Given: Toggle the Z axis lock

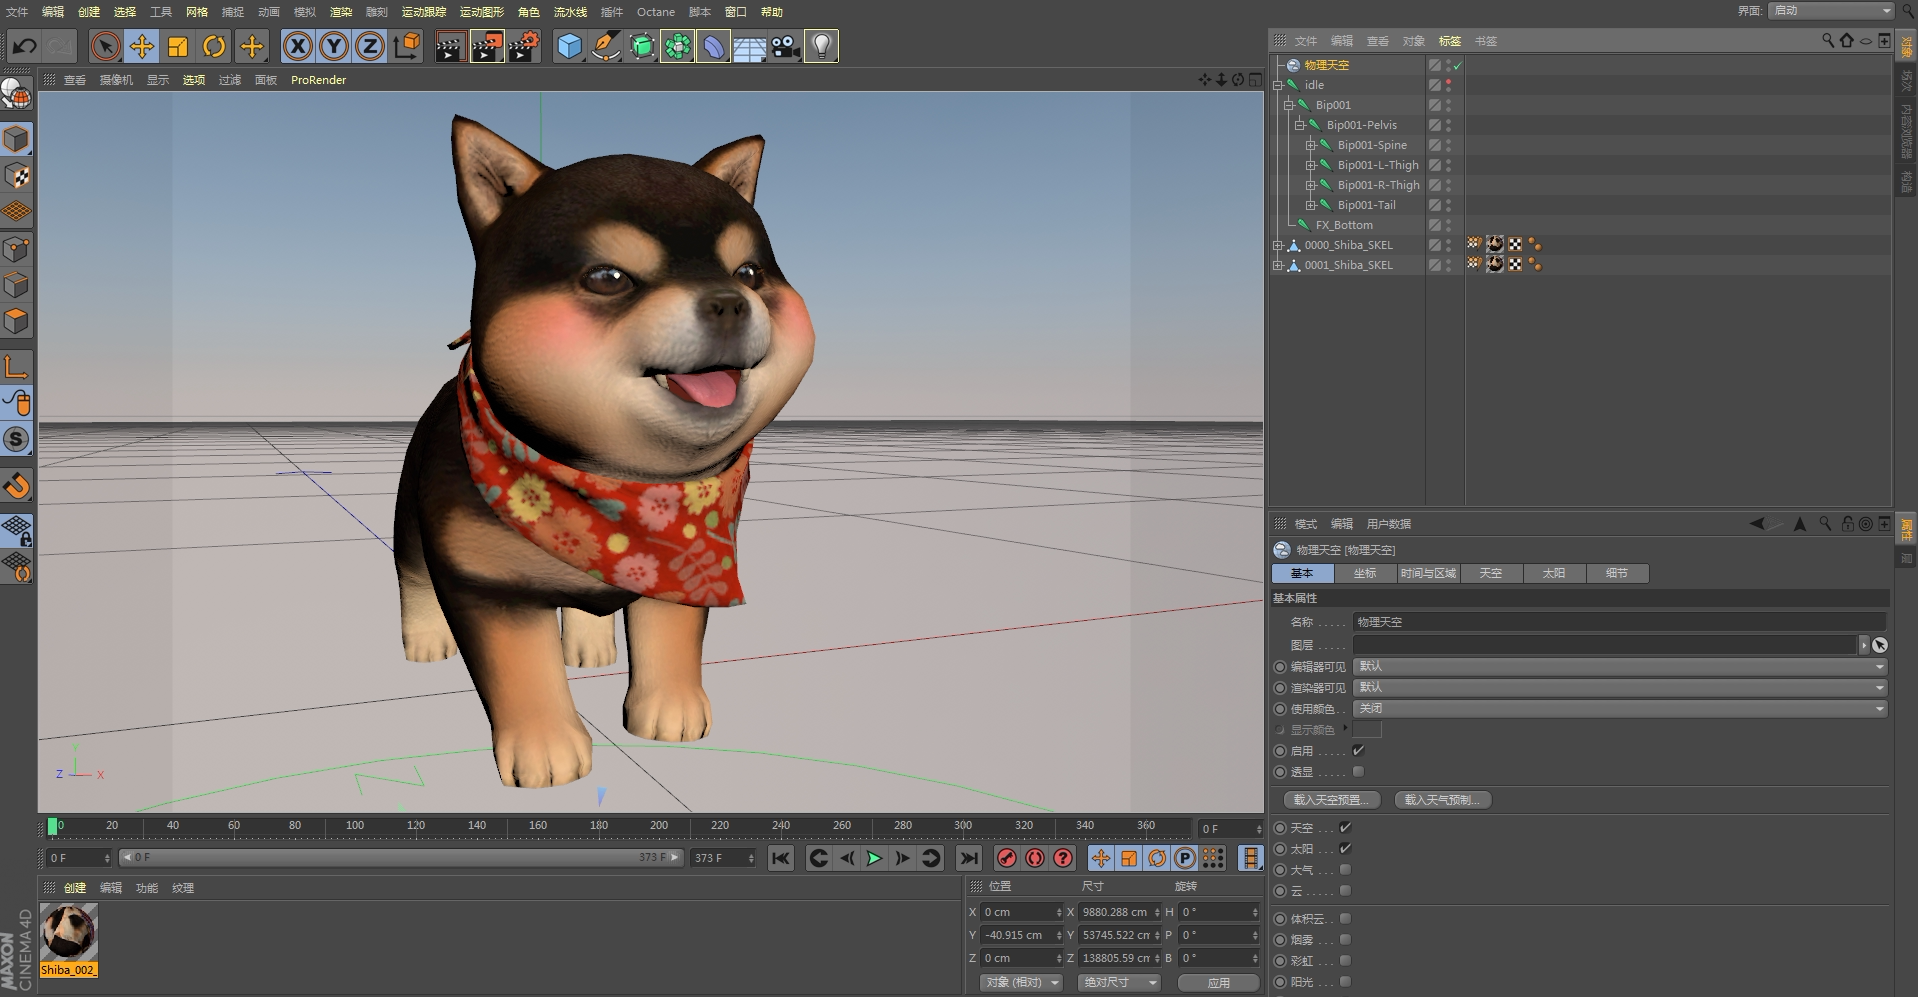Looking at the screenshot, I should click(x=370, y=46).
